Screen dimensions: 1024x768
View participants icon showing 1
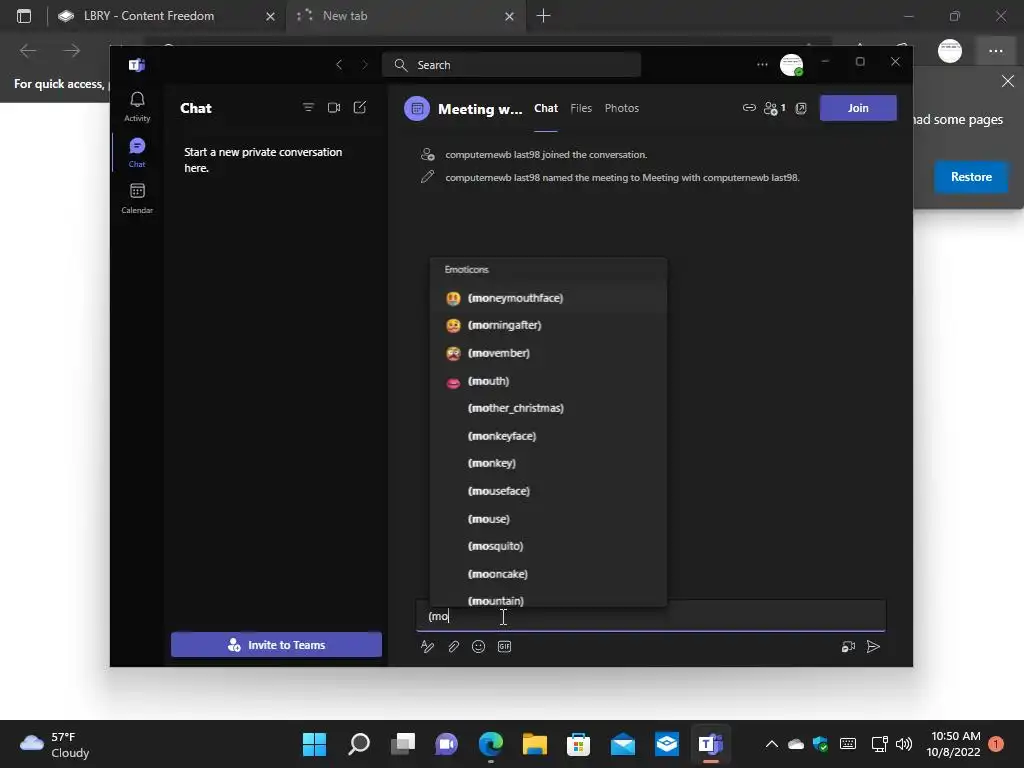[x=775, y=108]
